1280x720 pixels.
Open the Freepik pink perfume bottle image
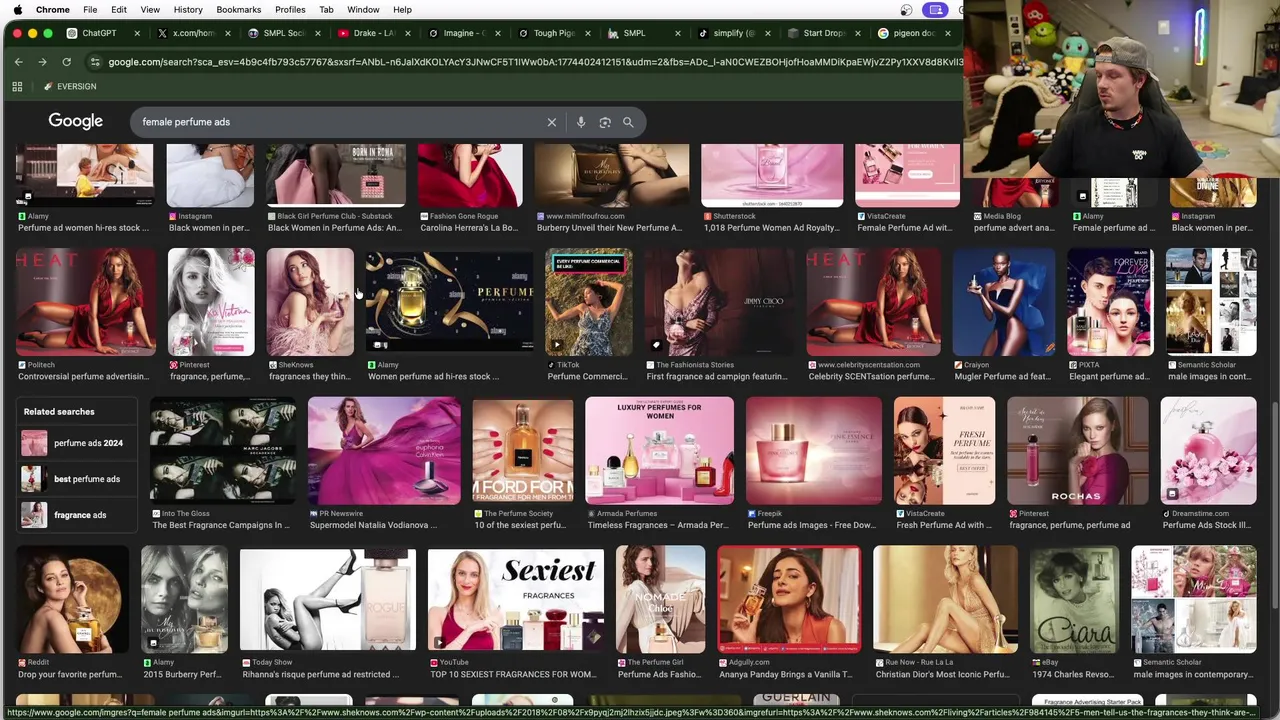pos(814,450)
